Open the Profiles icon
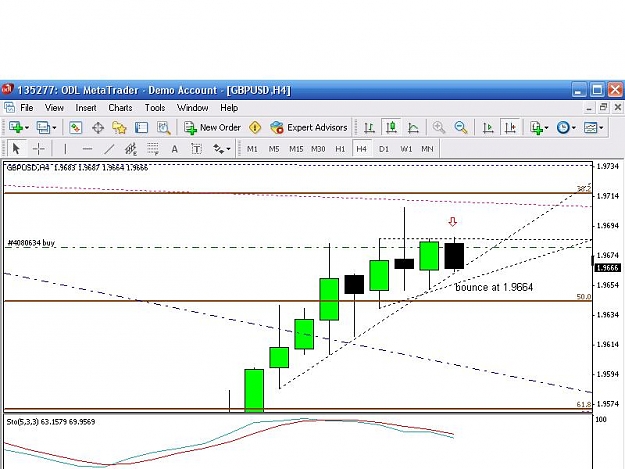 43,128
